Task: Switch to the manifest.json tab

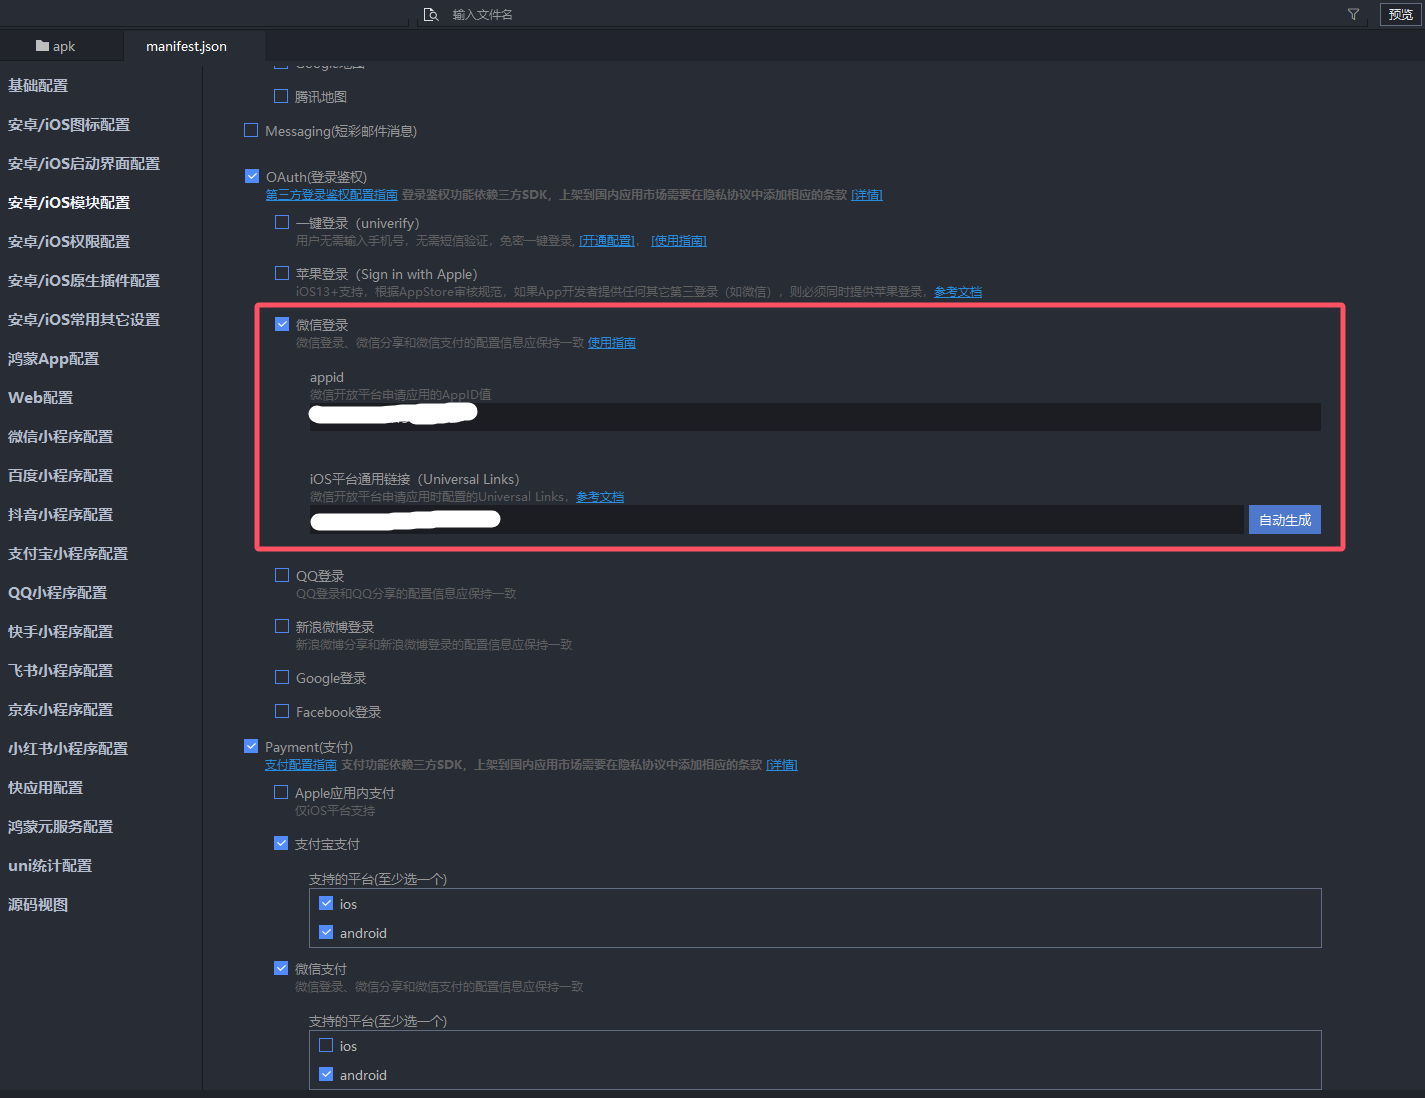Action: (x=186, y=46)
